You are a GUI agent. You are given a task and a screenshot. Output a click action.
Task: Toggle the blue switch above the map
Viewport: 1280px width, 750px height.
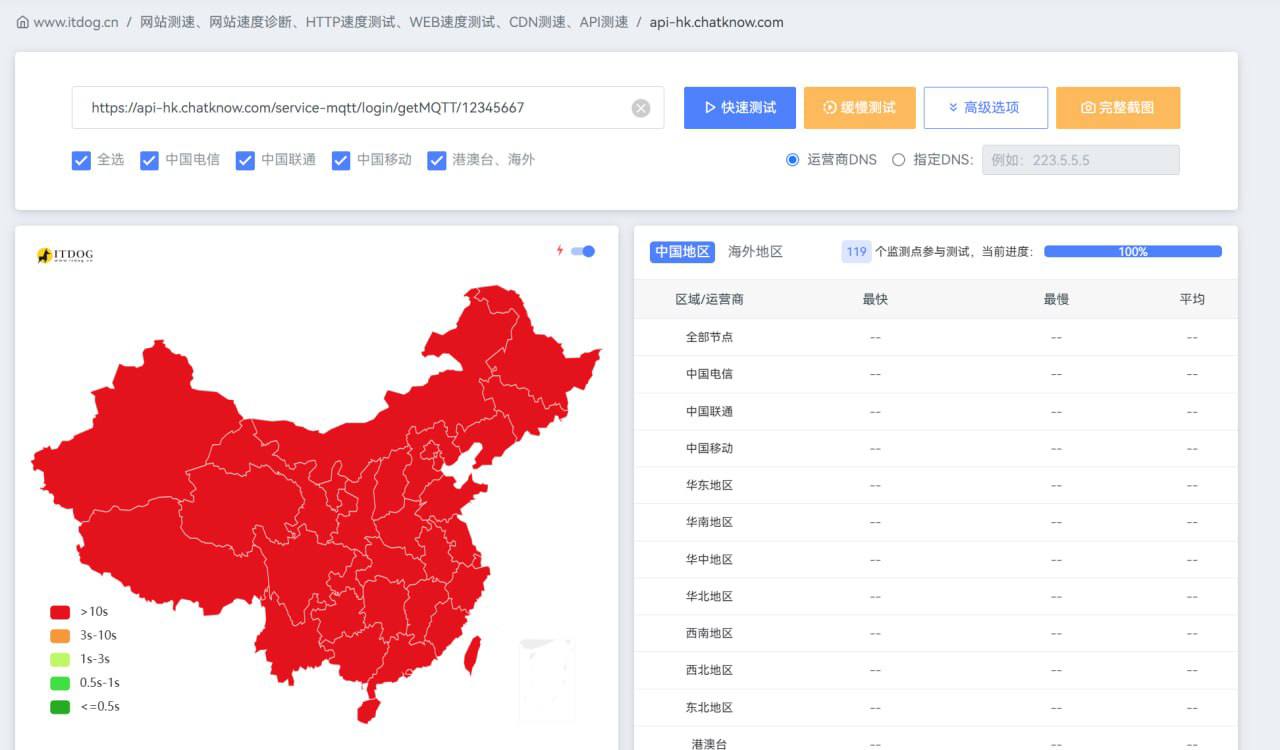(x=583, y=251)
